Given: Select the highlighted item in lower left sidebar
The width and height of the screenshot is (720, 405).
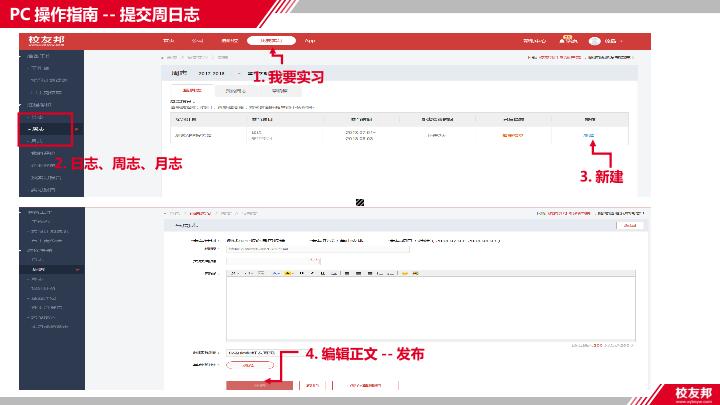Looking at the screenshot, I should click(40, 269).
